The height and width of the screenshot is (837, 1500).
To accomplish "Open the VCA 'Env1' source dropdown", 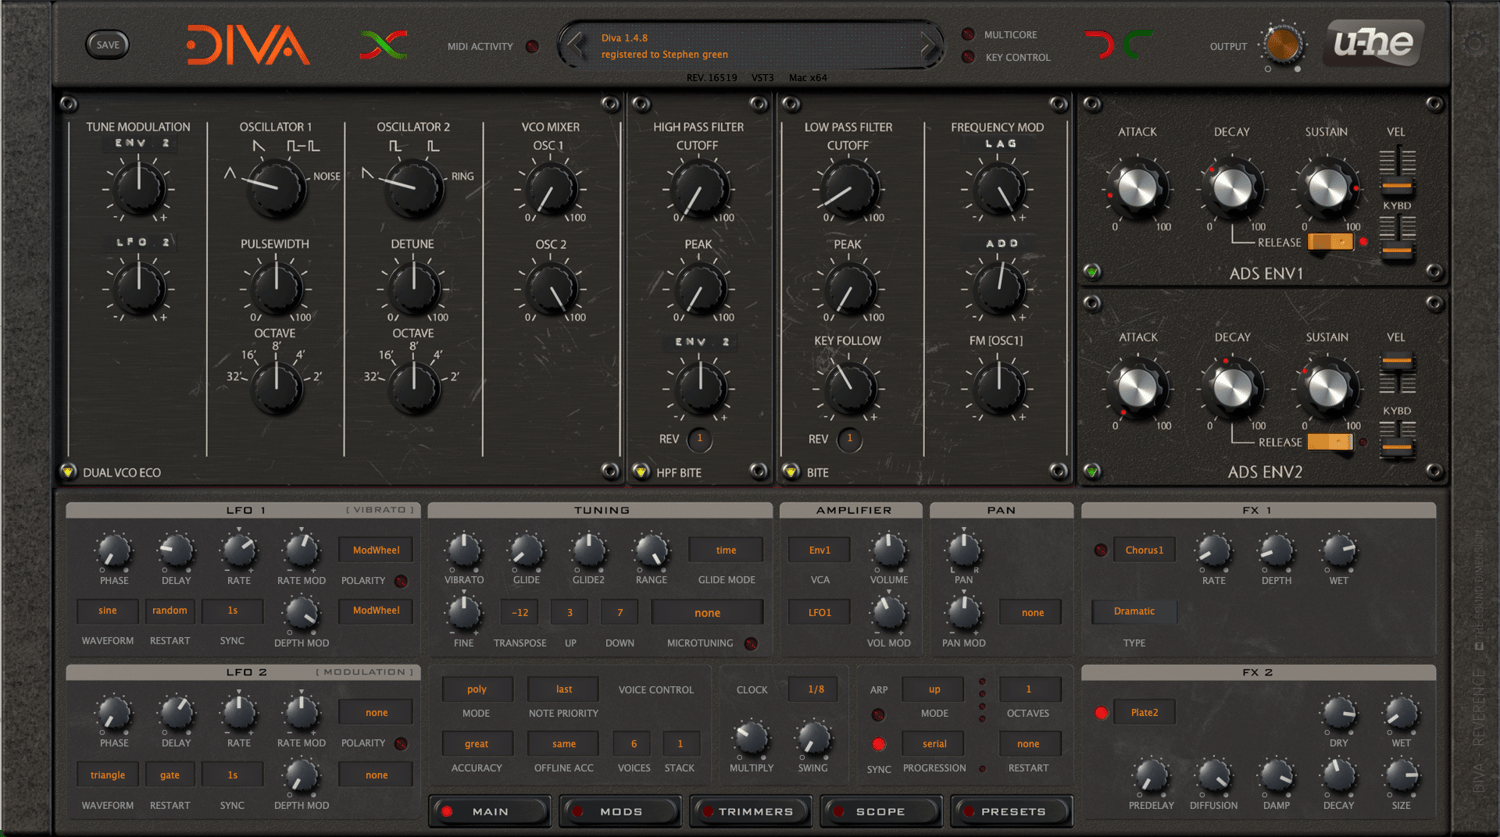I will [x=820, y=550].
